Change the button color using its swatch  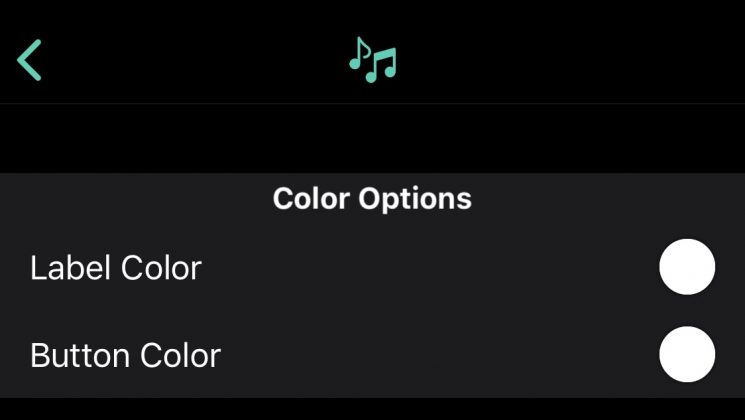687,354
